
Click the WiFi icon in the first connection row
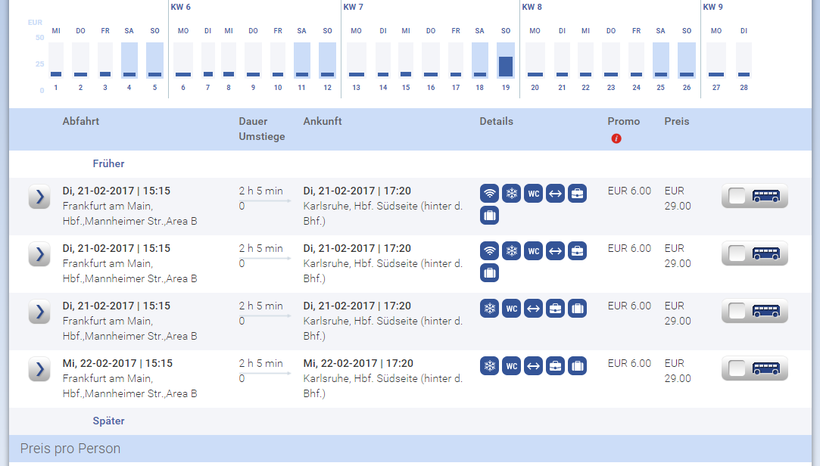[x=489, y=194]
